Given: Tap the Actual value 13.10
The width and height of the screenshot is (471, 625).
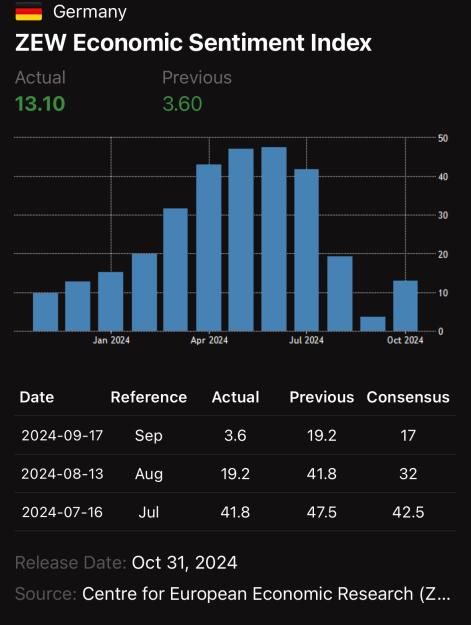Looking at the screenshot, I should tap(40, 104).
